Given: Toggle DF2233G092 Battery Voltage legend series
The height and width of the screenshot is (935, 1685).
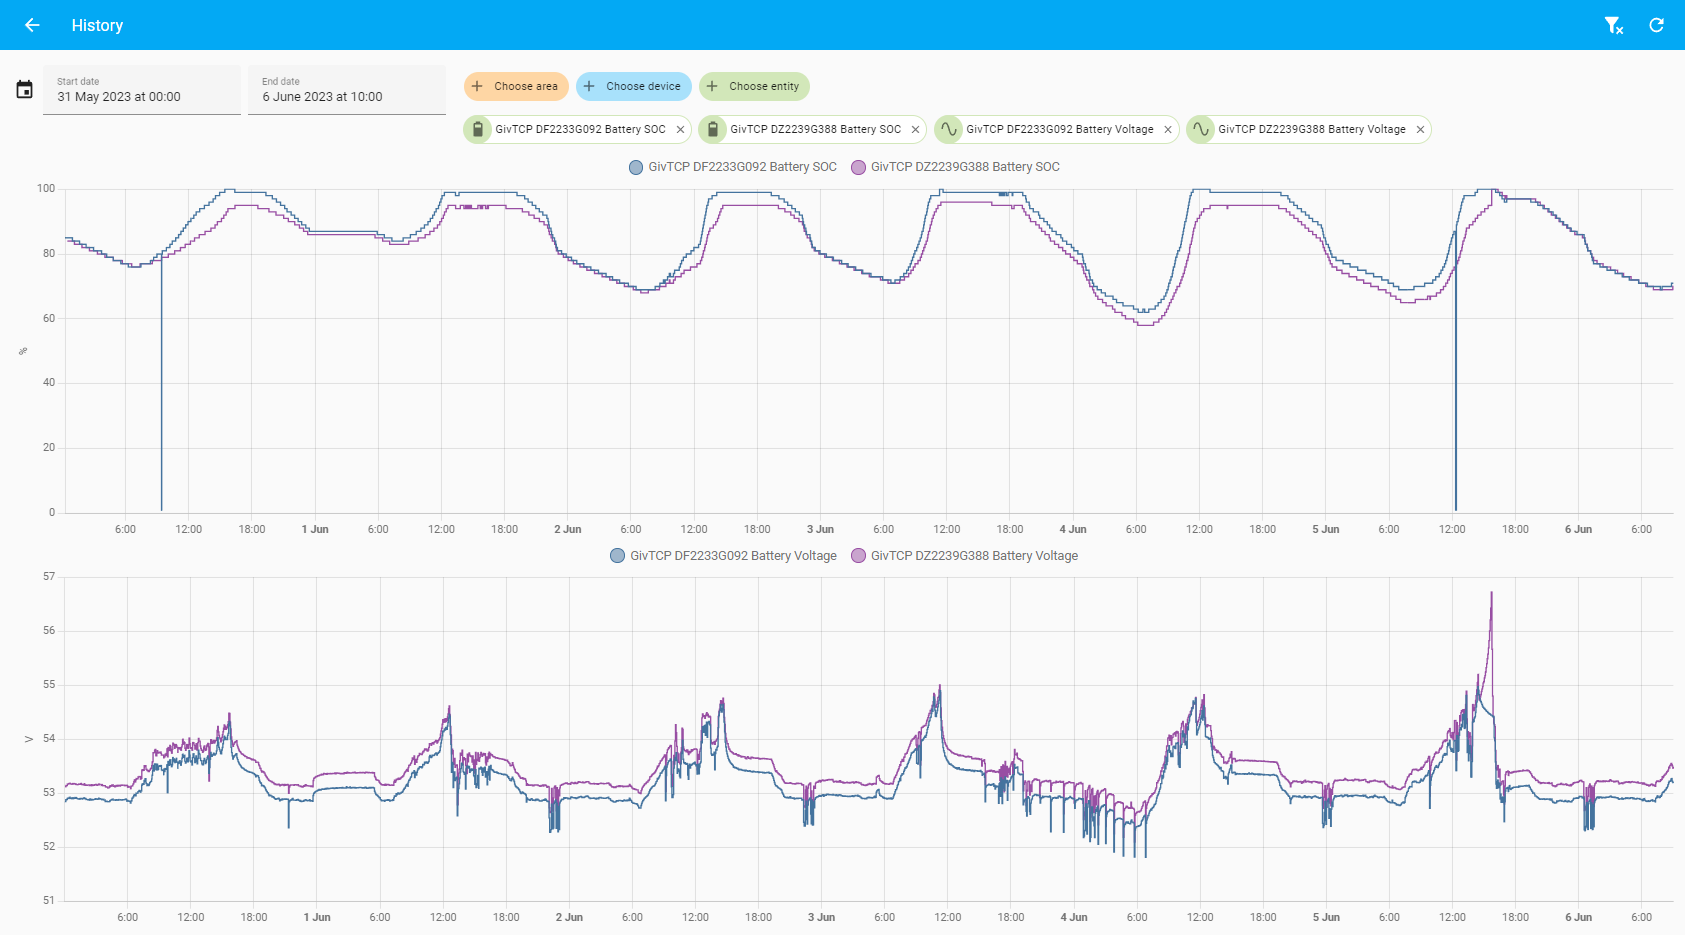Looking at the screenshot, I should (724, 556).
